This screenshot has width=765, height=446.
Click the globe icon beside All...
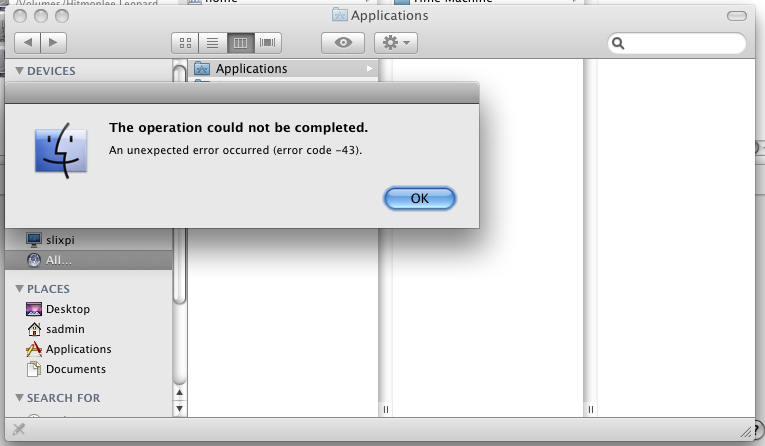pos(34,260)
